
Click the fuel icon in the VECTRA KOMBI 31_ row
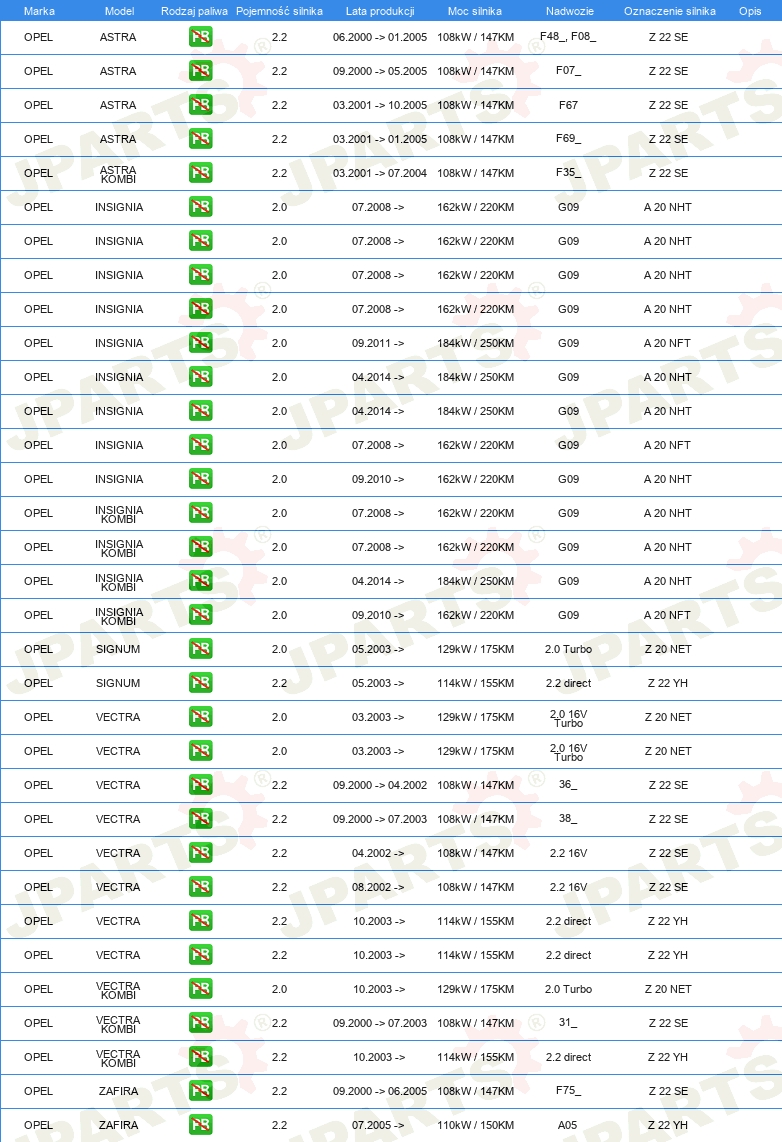tap(200, 1023)
